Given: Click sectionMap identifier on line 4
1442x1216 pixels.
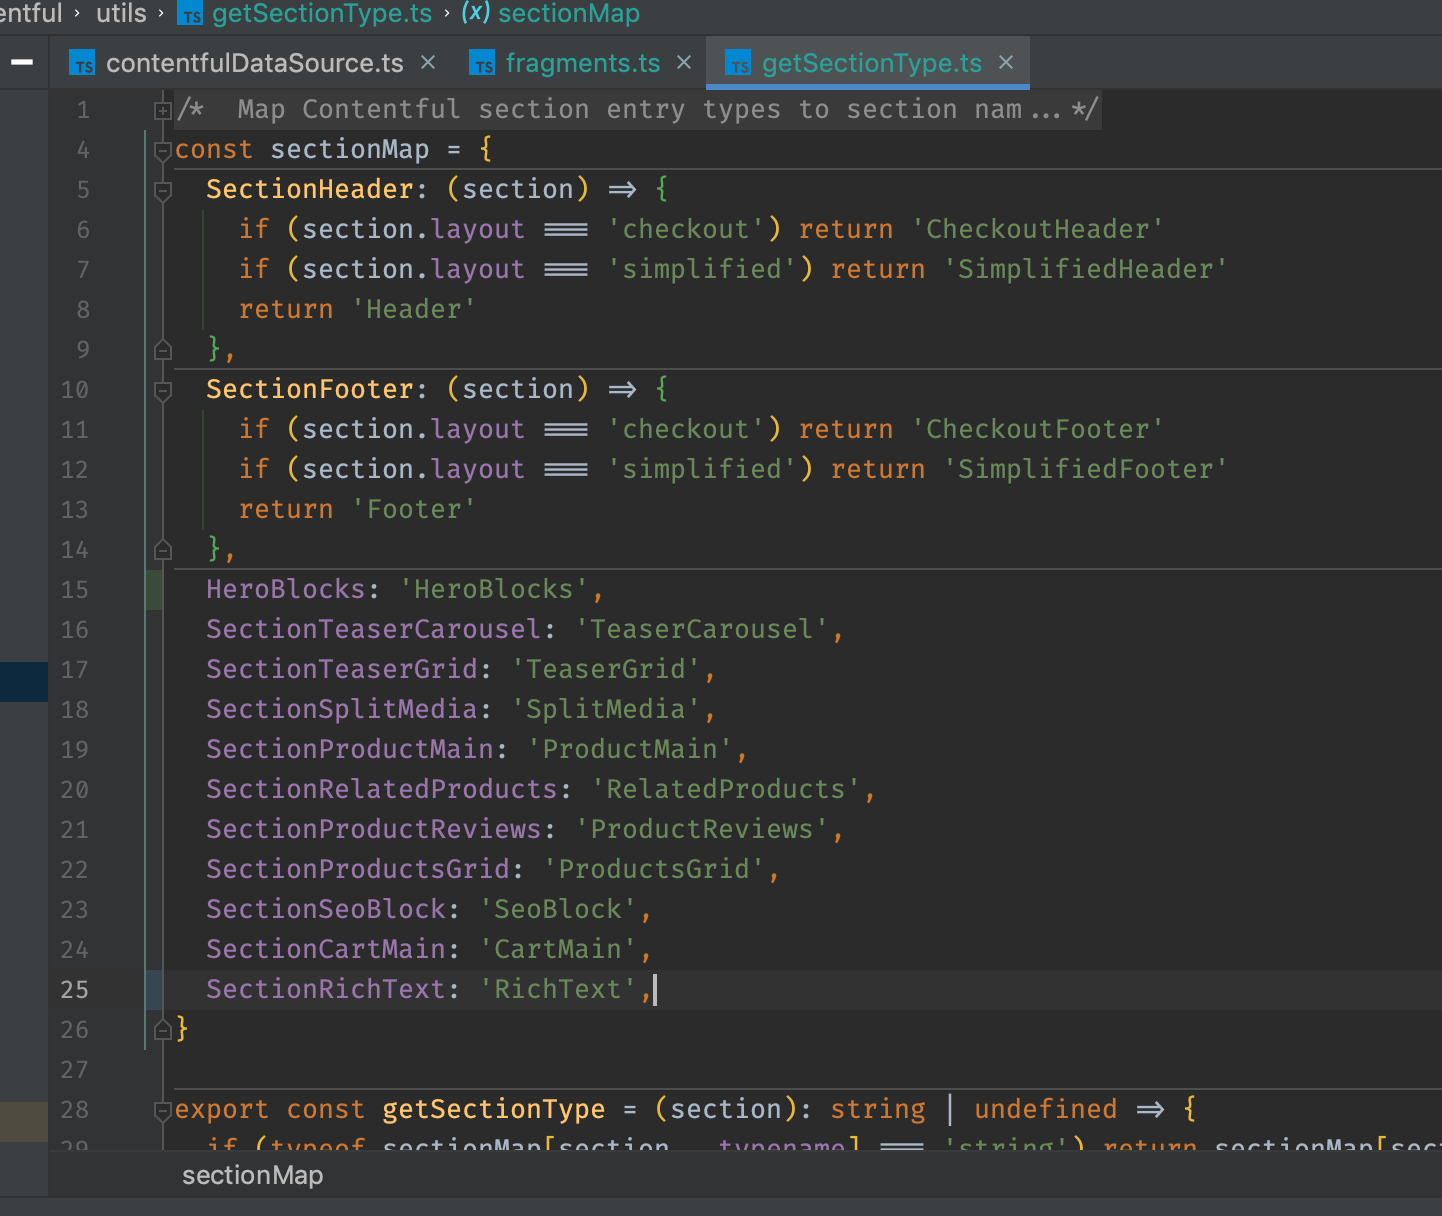Looking at the screenshot, I should point(350,149).
